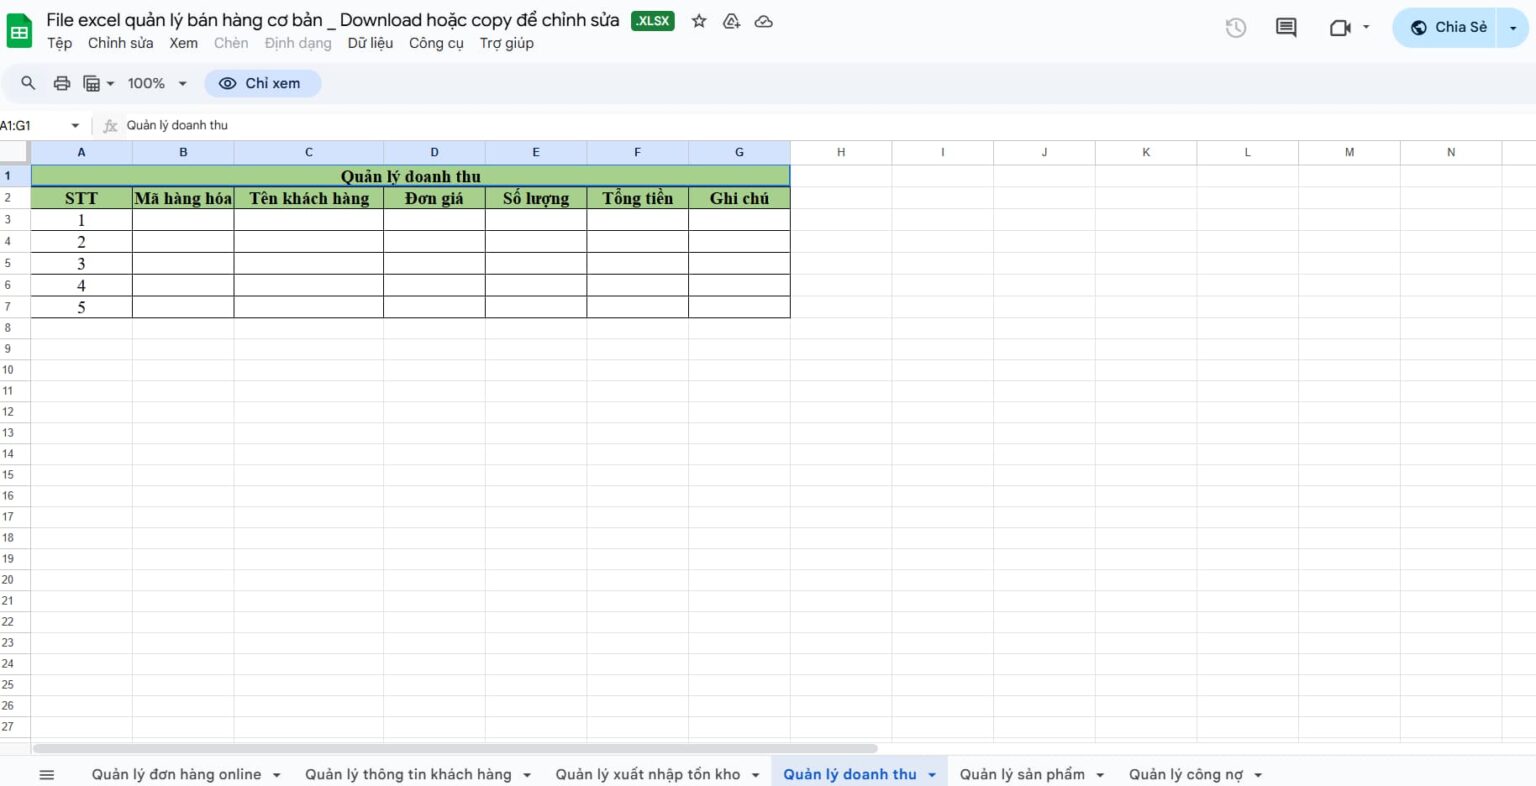Toggle 'Chỉ xem' view-only mode
This screenshot has height=786, width=1536.
point(262,83)
